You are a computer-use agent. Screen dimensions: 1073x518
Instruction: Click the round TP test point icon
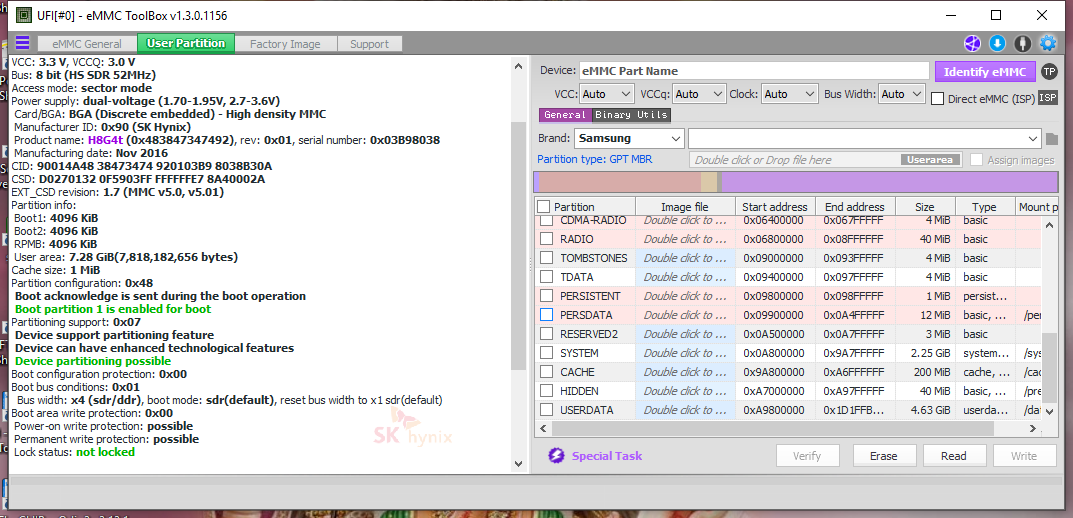coord(1048,71)
